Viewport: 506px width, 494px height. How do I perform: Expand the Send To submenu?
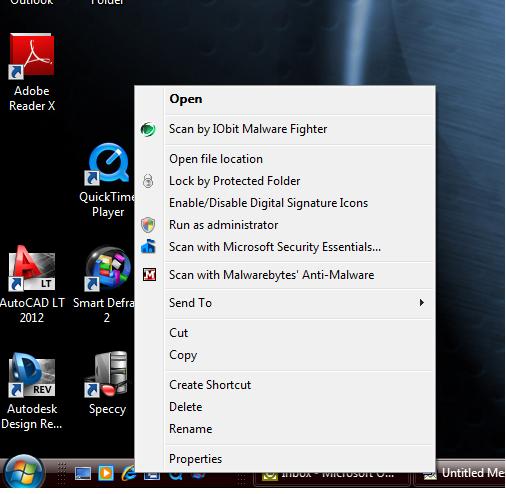point(300,303)
